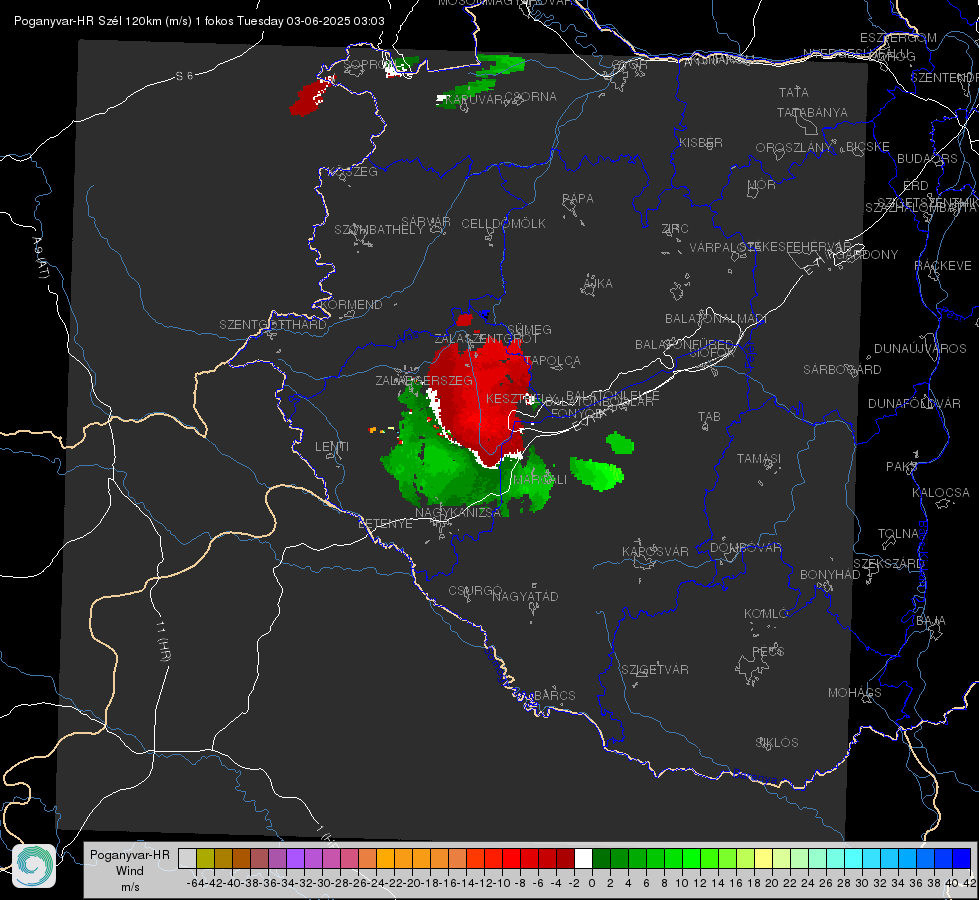Click the MARCALI city label

point(540,480)
